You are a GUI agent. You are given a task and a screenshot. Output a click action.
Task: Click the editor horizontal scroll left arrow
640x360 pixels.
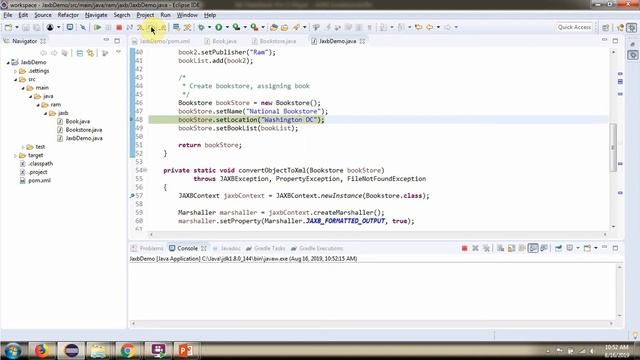[x=151, y=234]
